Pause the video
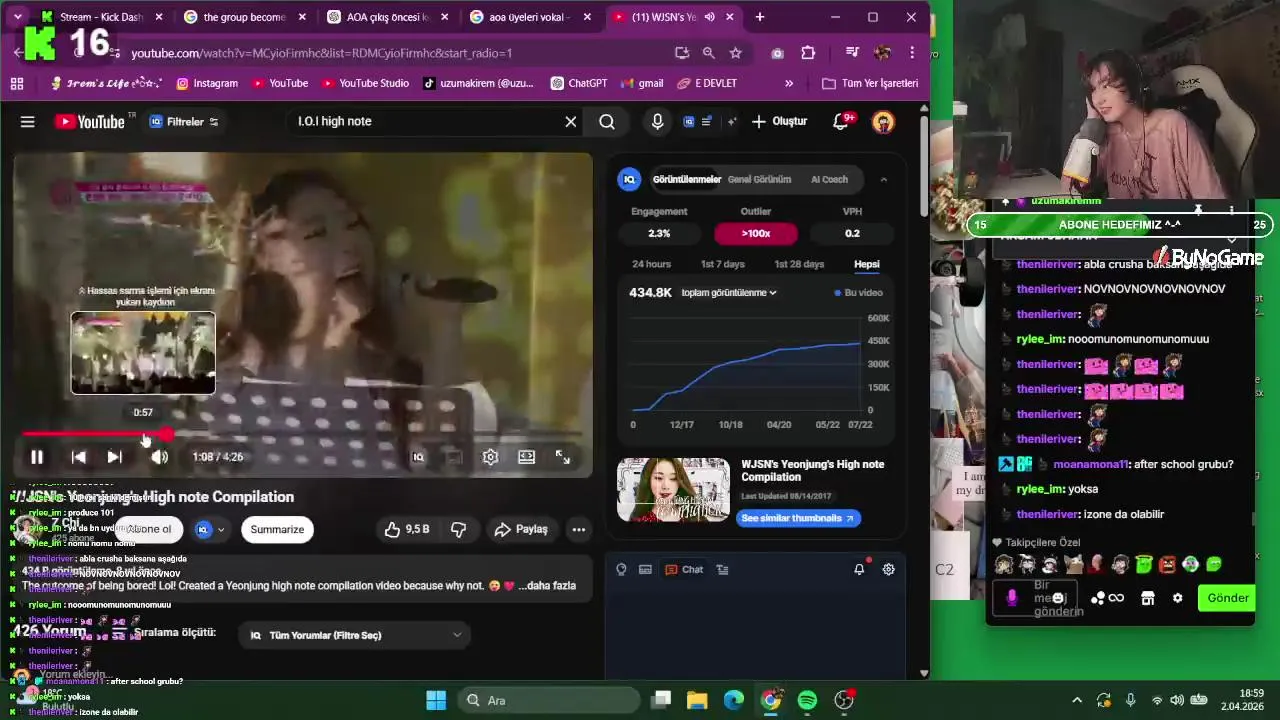This screenshot has height=720, width=1280. click(37, 457)
